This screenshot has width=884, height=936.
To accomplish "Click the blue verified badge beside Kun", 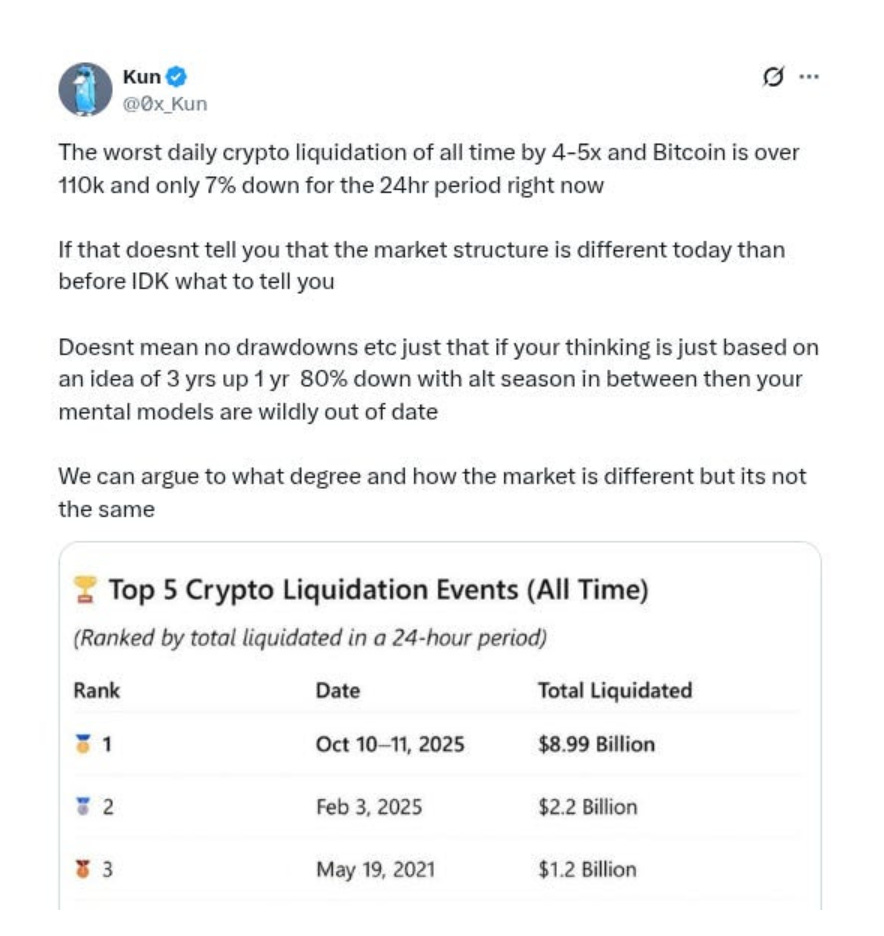I will [175, 77].
